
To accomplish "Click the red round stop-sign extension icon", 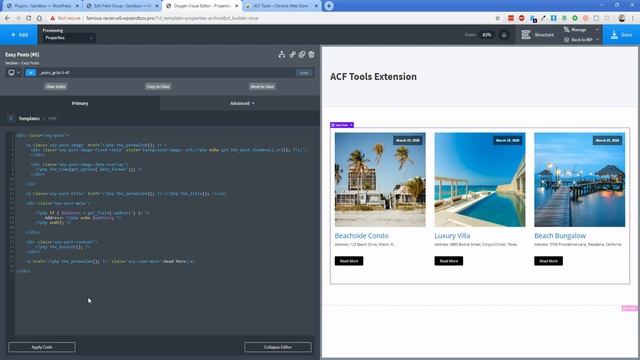I will click(x=522, y=18).
